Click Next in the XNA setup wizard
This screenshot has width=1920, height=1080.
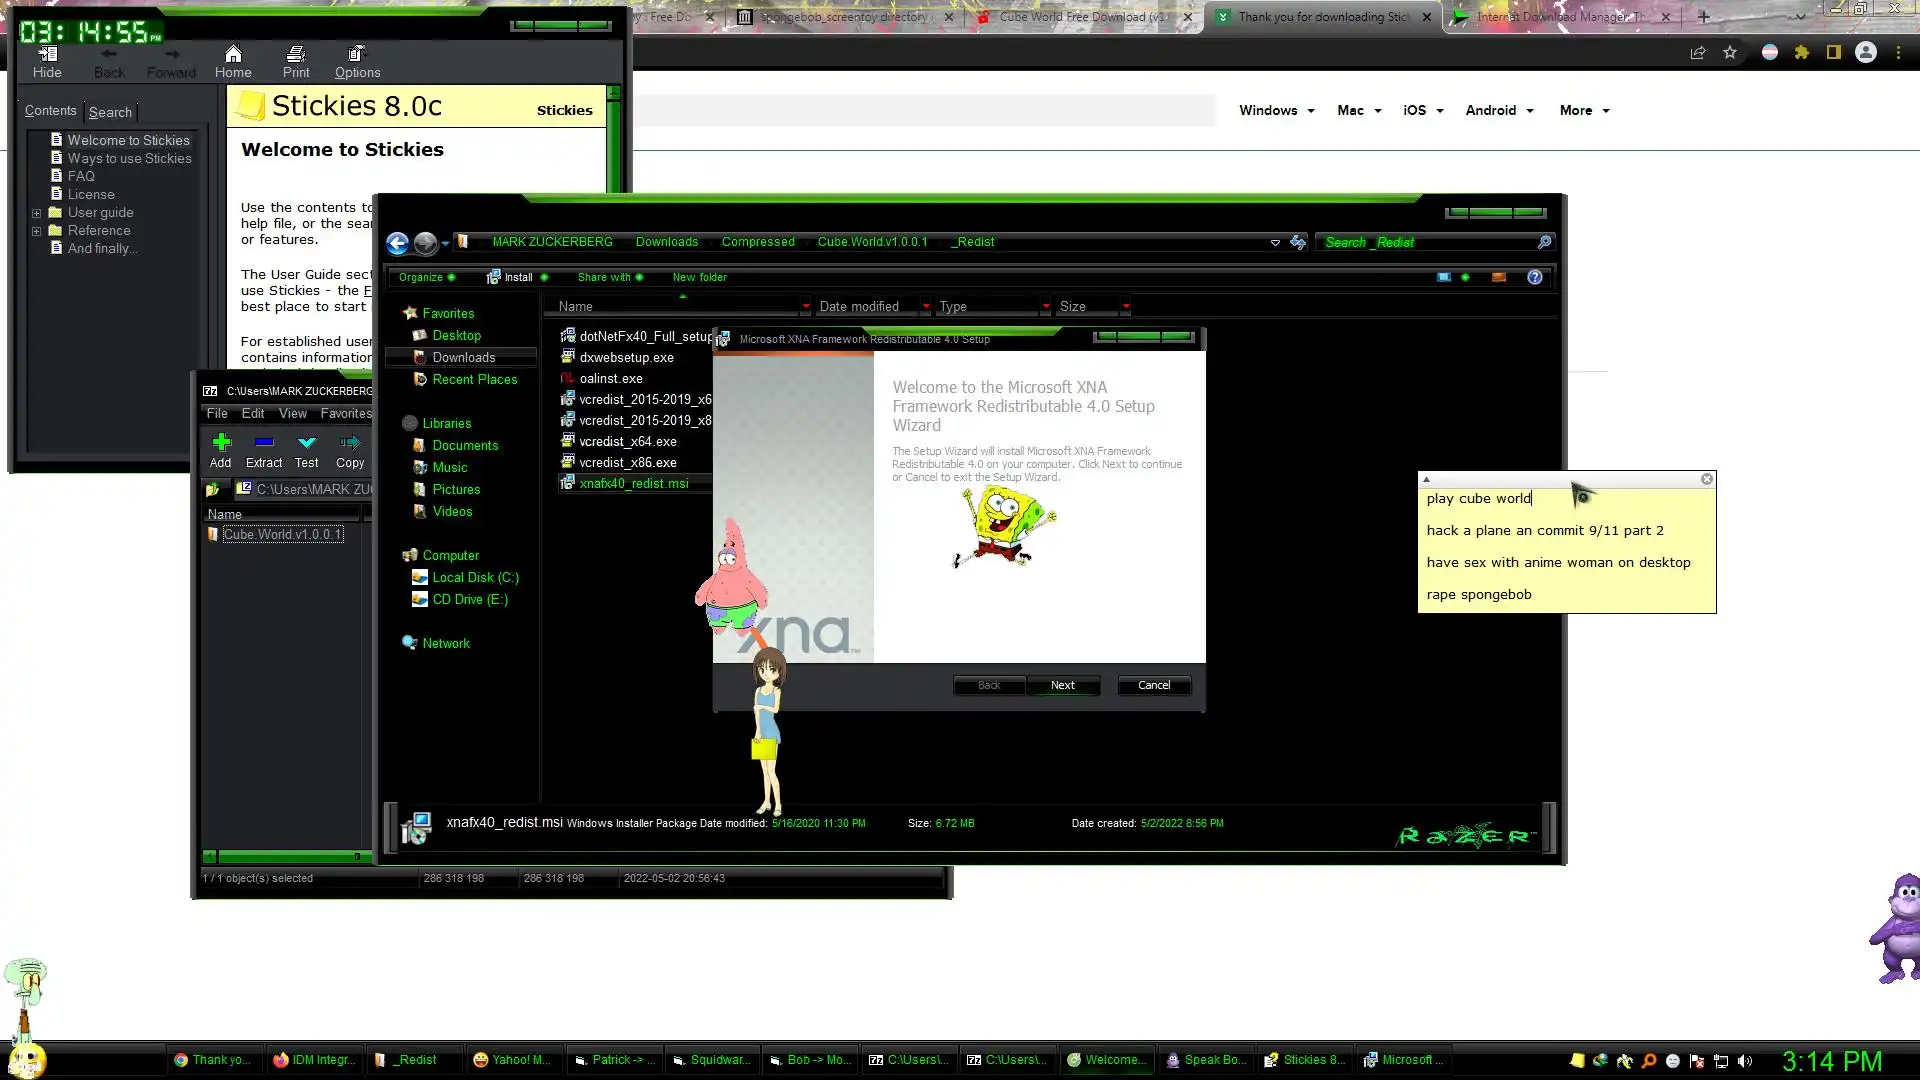coord(1062,685)
